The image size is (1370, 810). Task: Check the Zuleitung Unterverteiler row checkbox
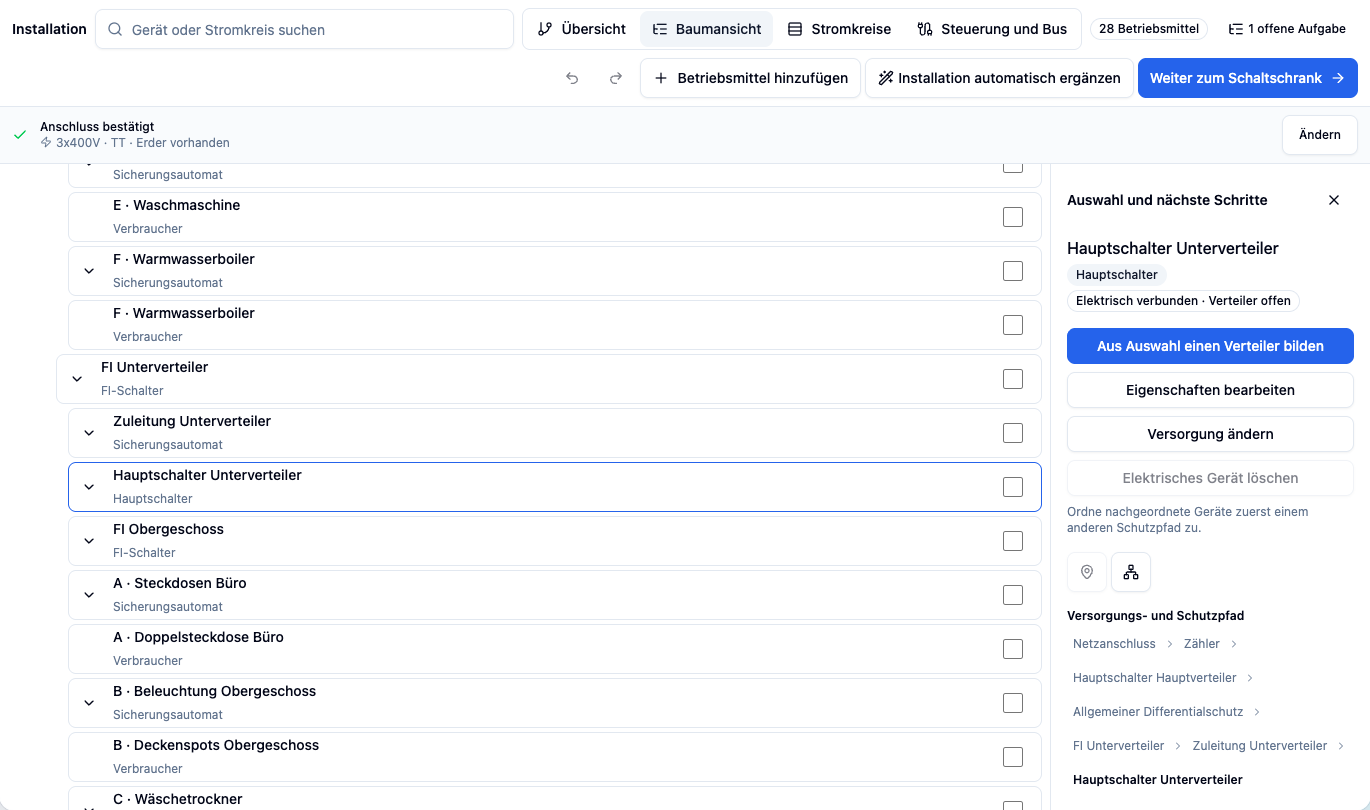pyautogui.click(x=1013, y=433)
